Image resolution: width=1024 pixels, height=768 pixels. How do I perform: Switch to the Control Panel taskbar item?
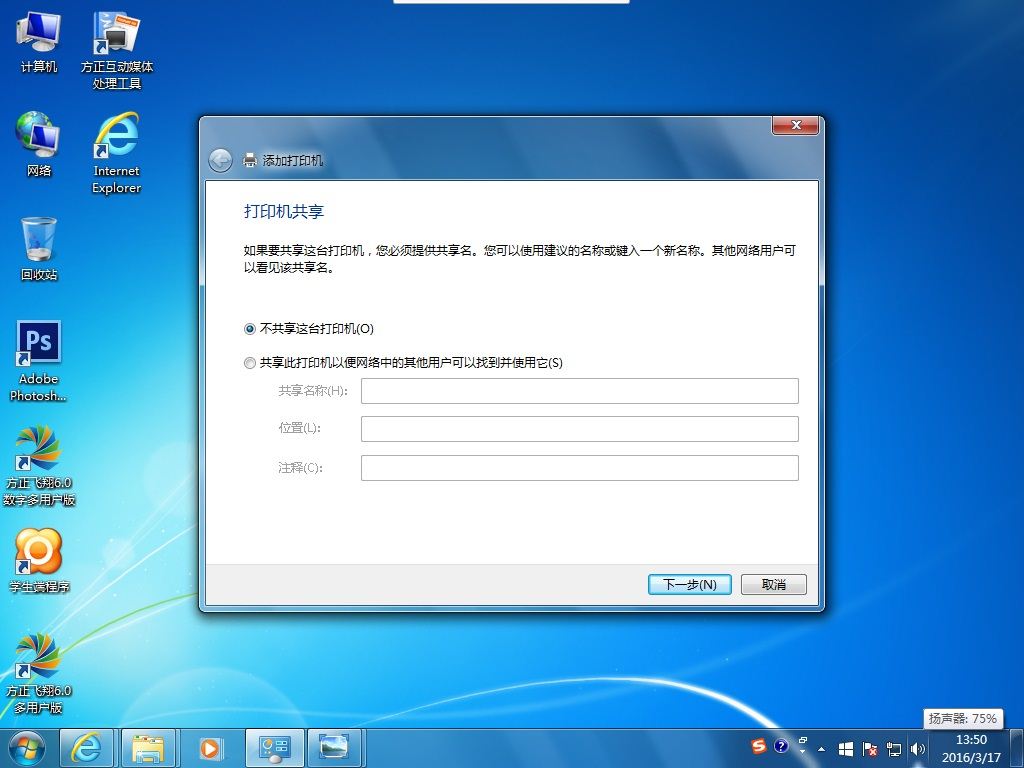[x=274, y=748]
